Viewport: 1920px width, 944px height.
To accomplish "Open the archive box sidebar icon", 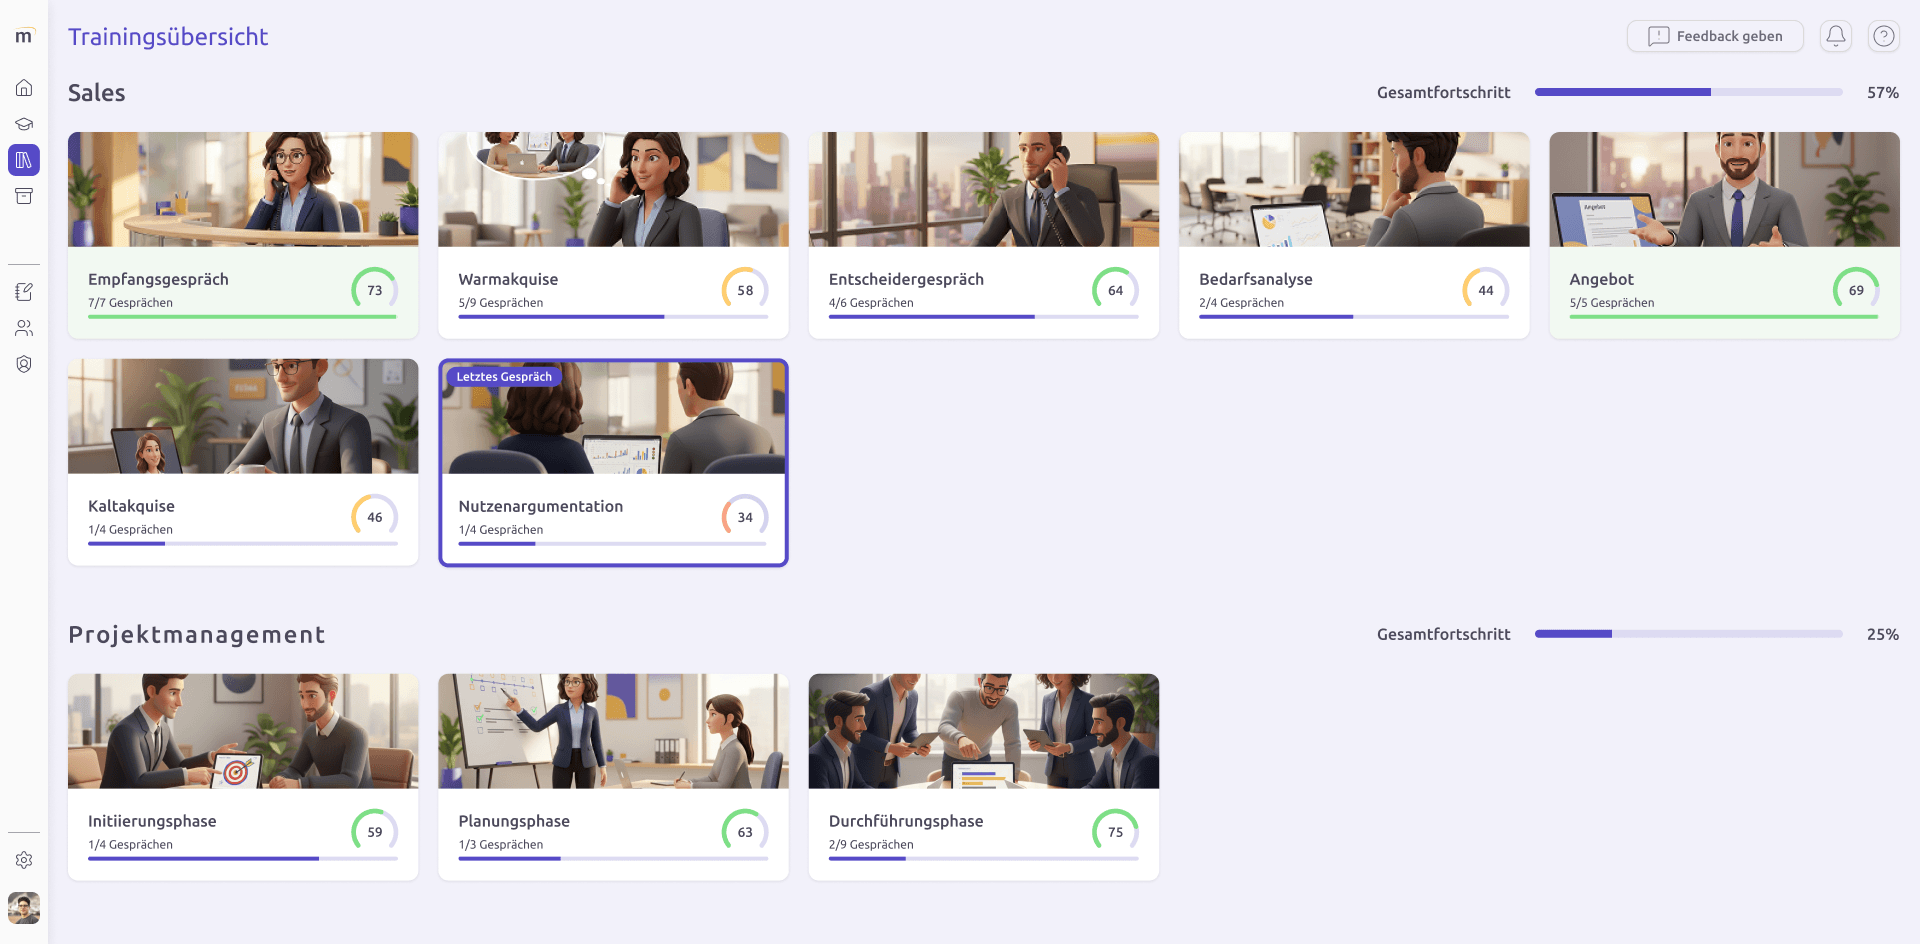I will coord(24,196).
